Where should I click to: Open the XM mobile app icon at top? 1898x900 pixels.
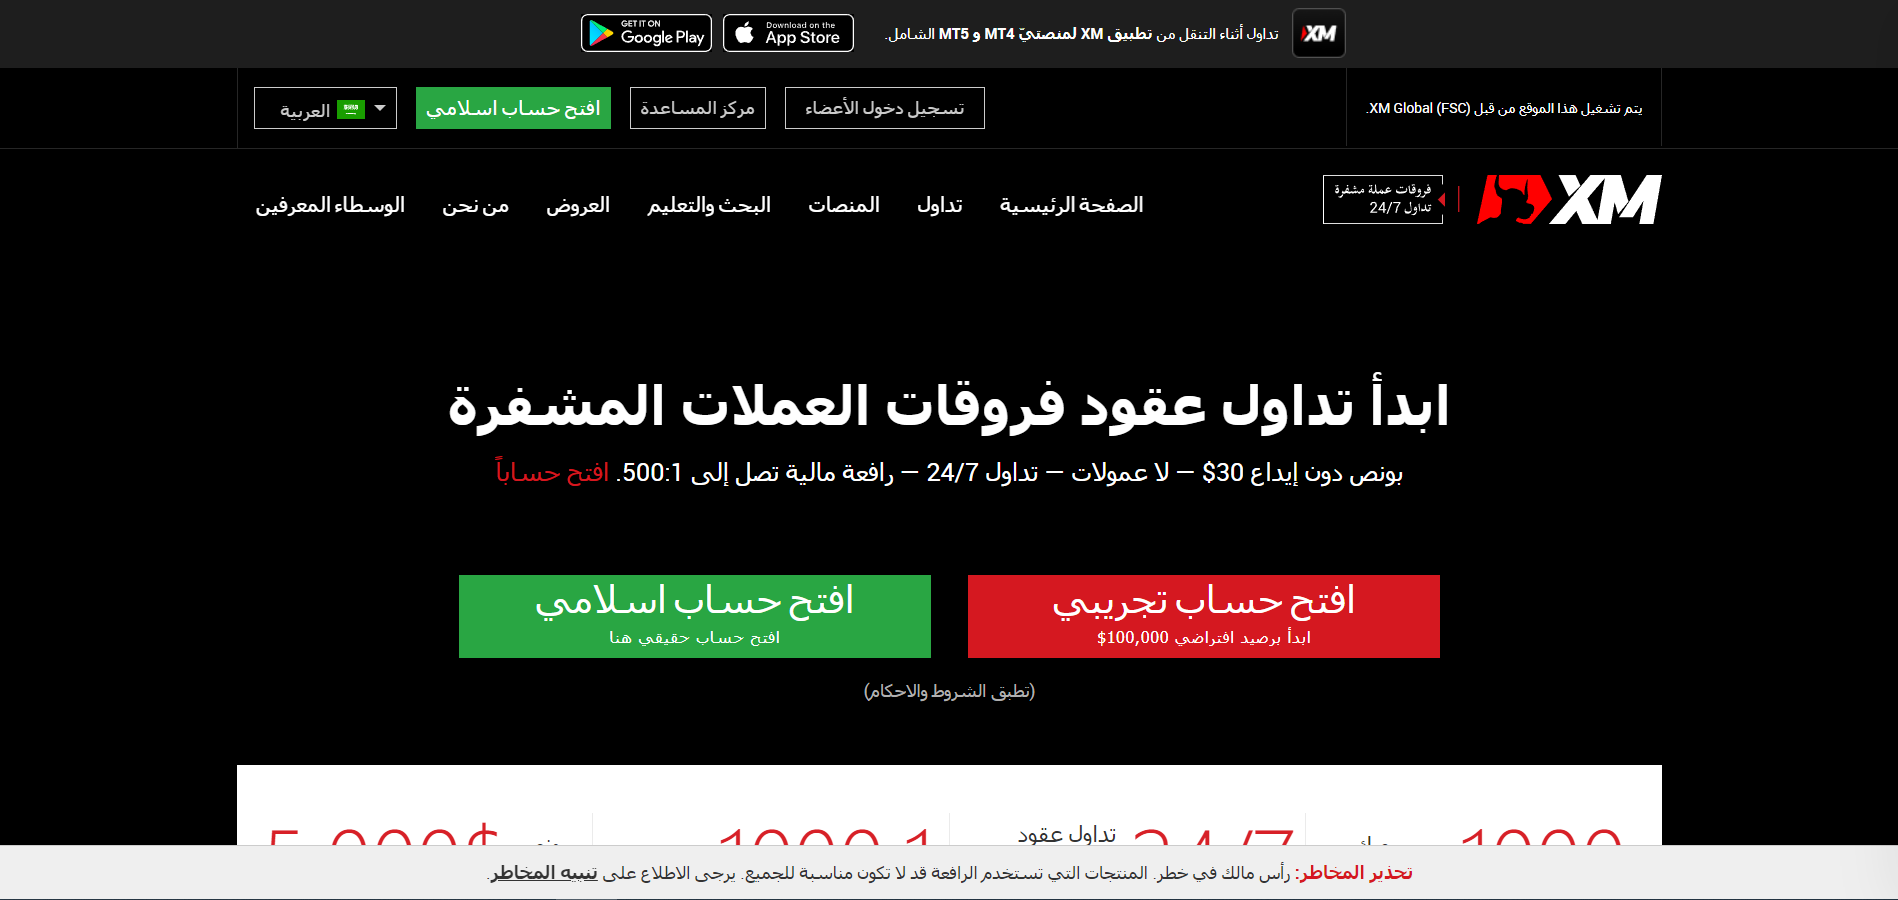point(1318,33)
